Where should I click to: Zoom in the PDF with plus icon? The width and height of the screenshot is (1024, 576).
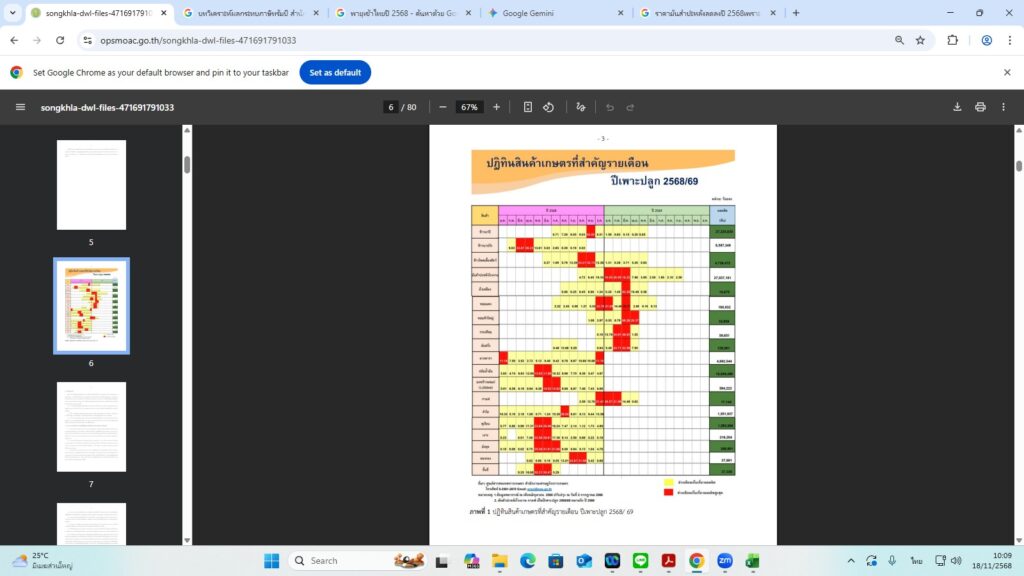pyautogui.click(x=497, y=107)
